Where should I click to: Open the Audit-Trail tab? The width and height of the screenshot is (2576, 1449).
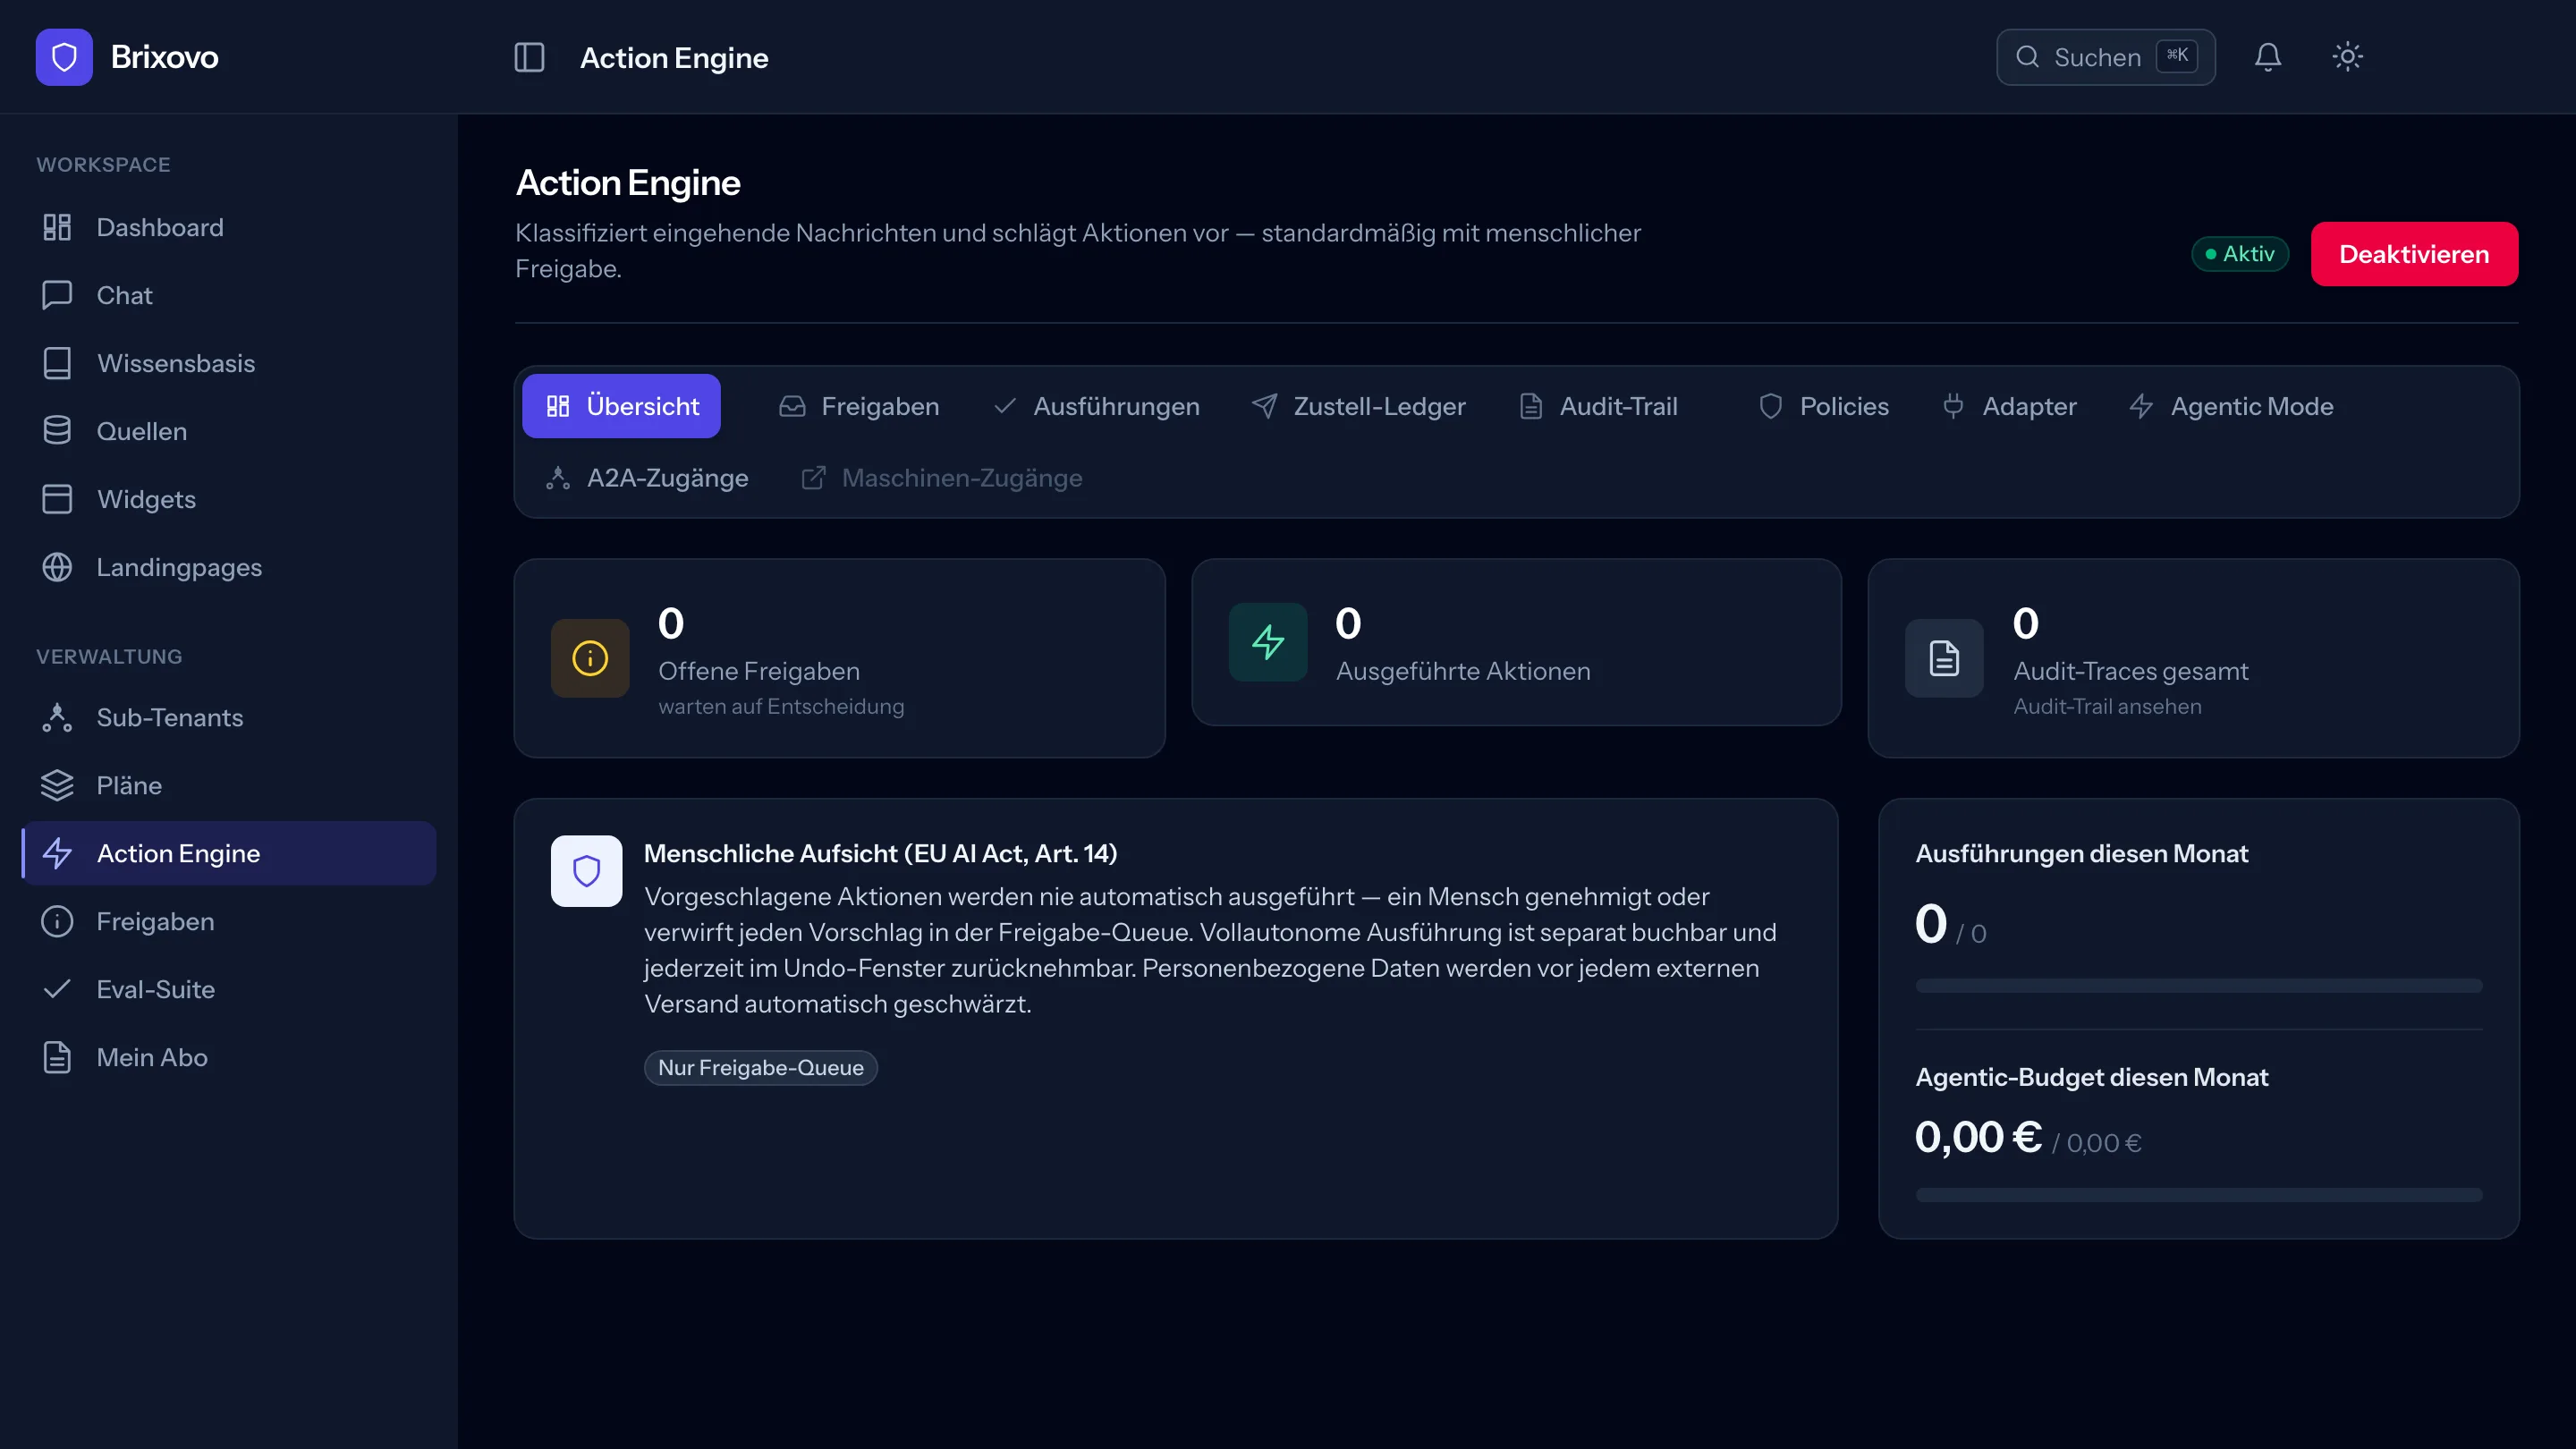(1598, 406)
